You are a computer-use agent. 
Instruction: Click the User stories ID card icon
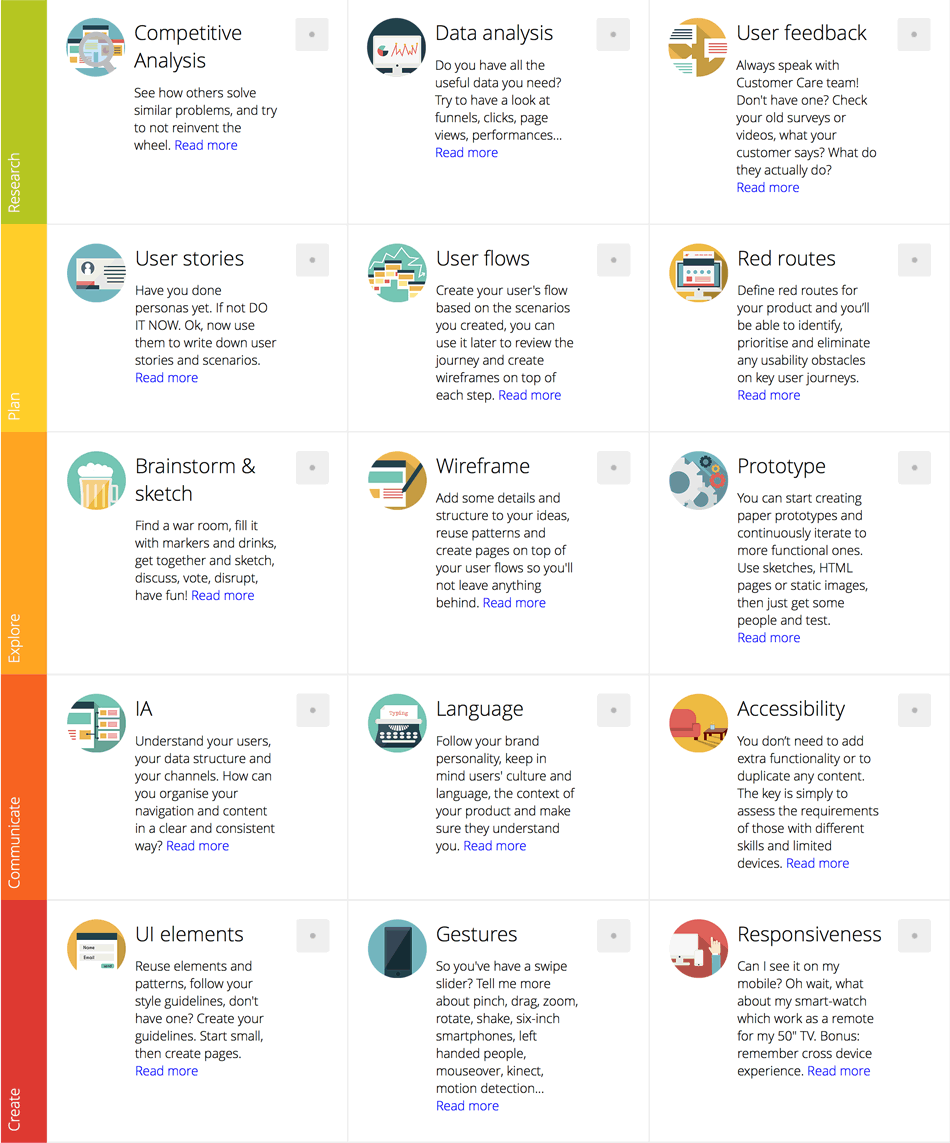pos(96,272)
